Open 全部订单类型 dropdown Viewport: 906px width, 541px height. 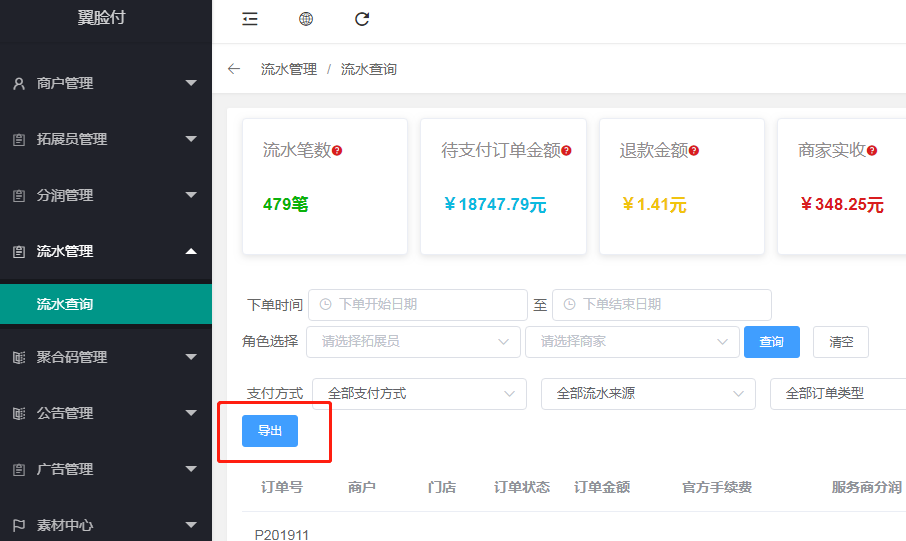click(838, 394)
